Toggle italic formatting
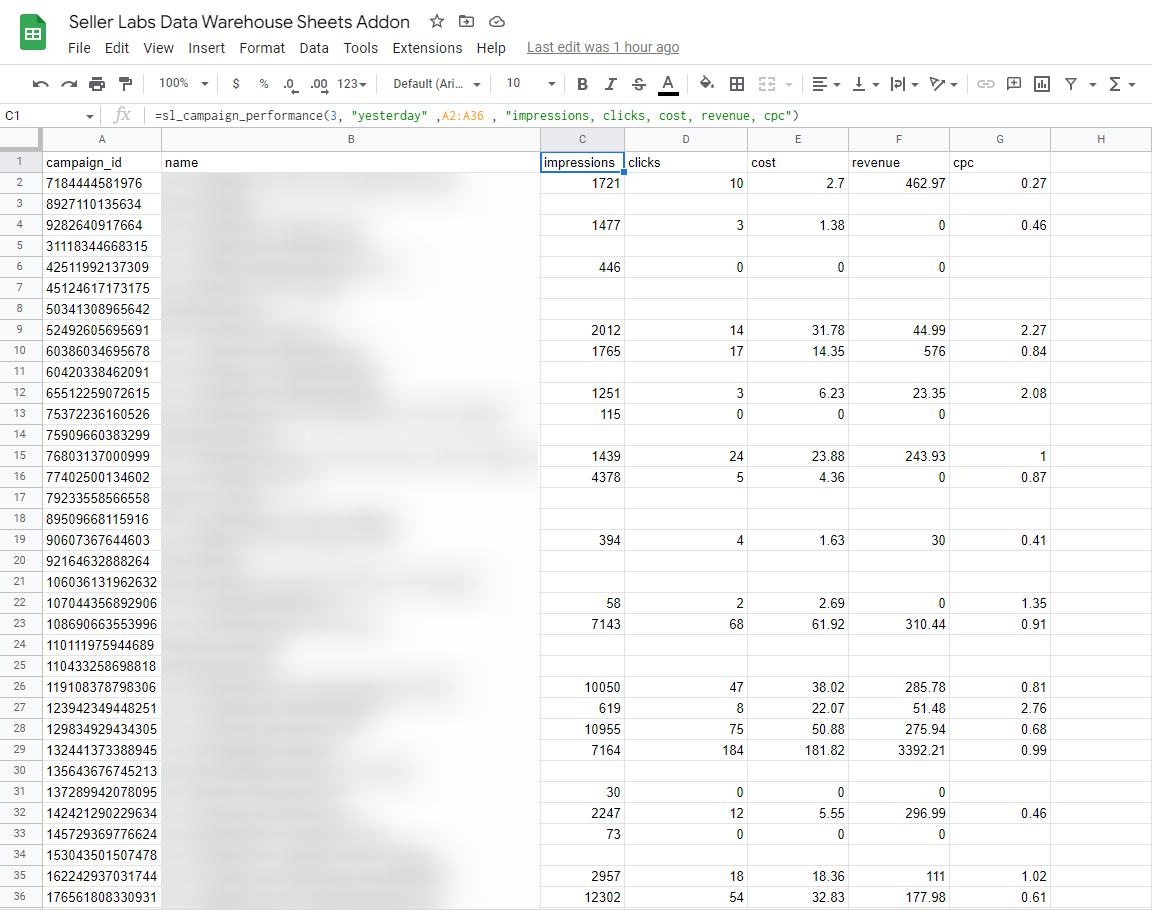Screen dimensions: 1152x910 tap(611, 84)
